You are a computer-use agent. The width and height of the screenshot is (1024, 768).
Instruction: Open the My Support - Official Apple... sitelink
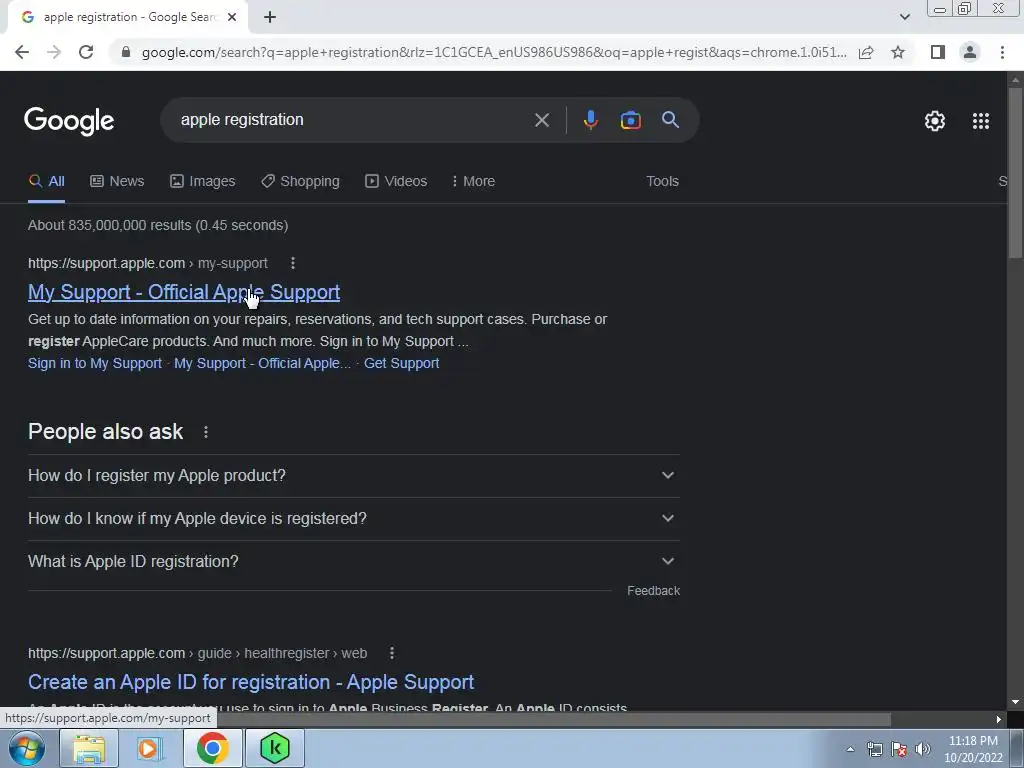click(263, 363)
